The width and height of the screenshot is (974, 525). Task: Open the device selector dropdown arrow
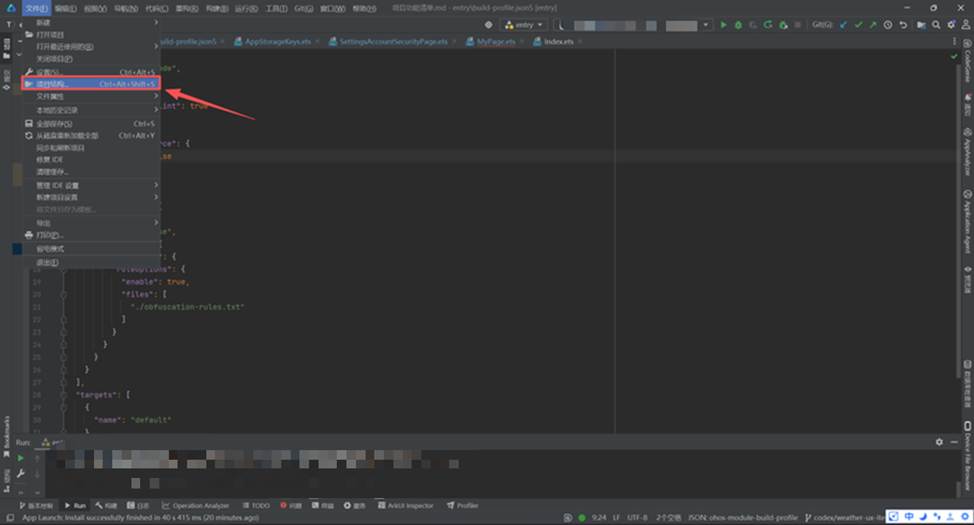704,24
